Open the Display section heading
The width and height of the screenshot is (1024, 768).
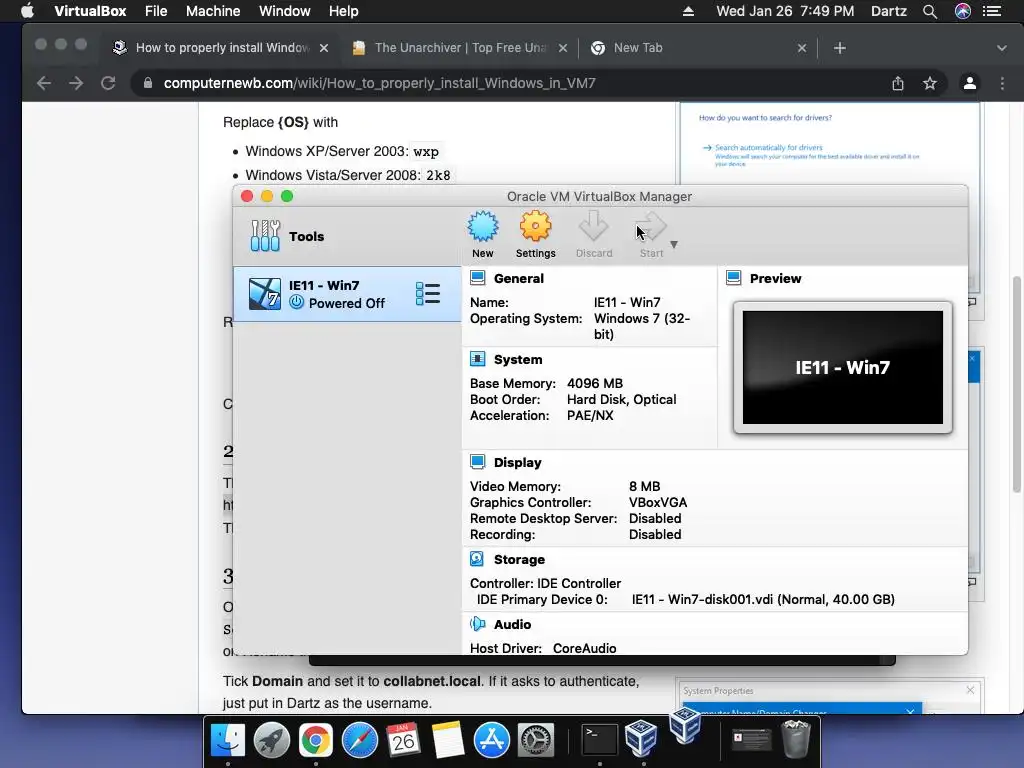517,462
